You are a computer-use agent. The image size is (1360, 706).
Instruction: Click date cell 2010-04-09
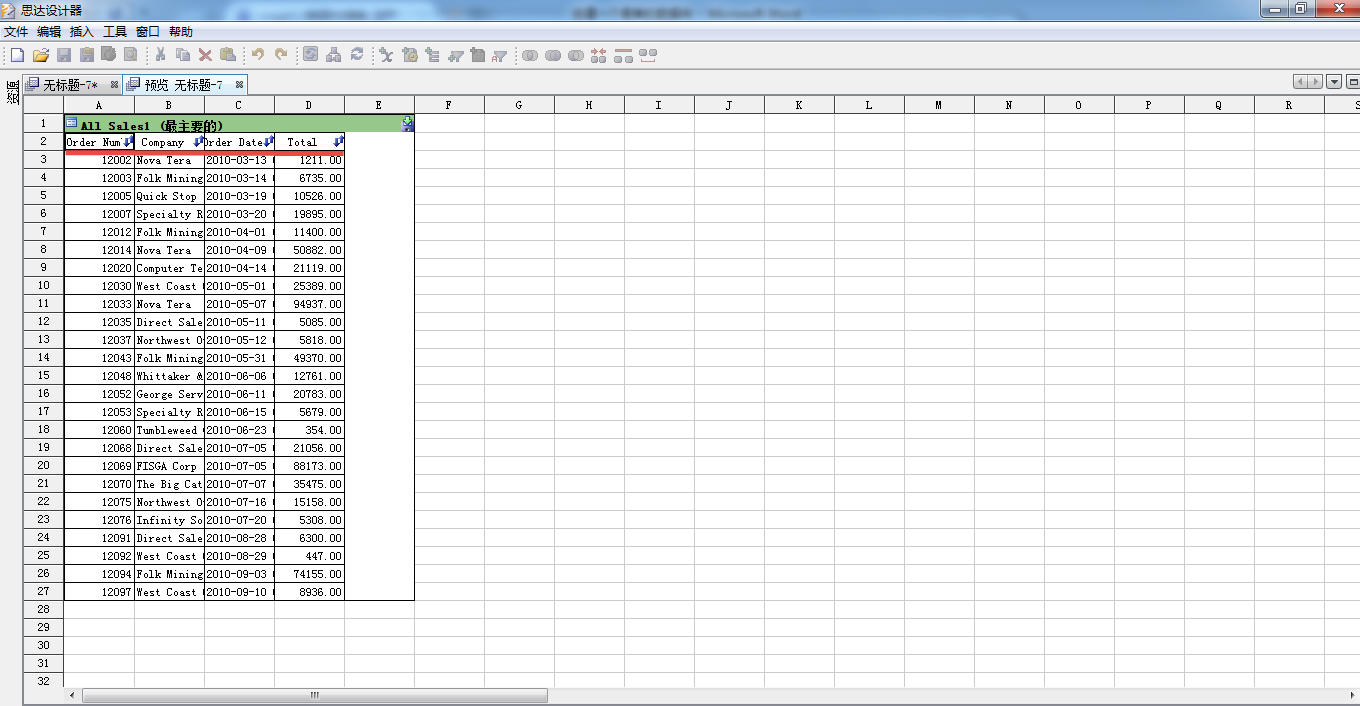239,250
